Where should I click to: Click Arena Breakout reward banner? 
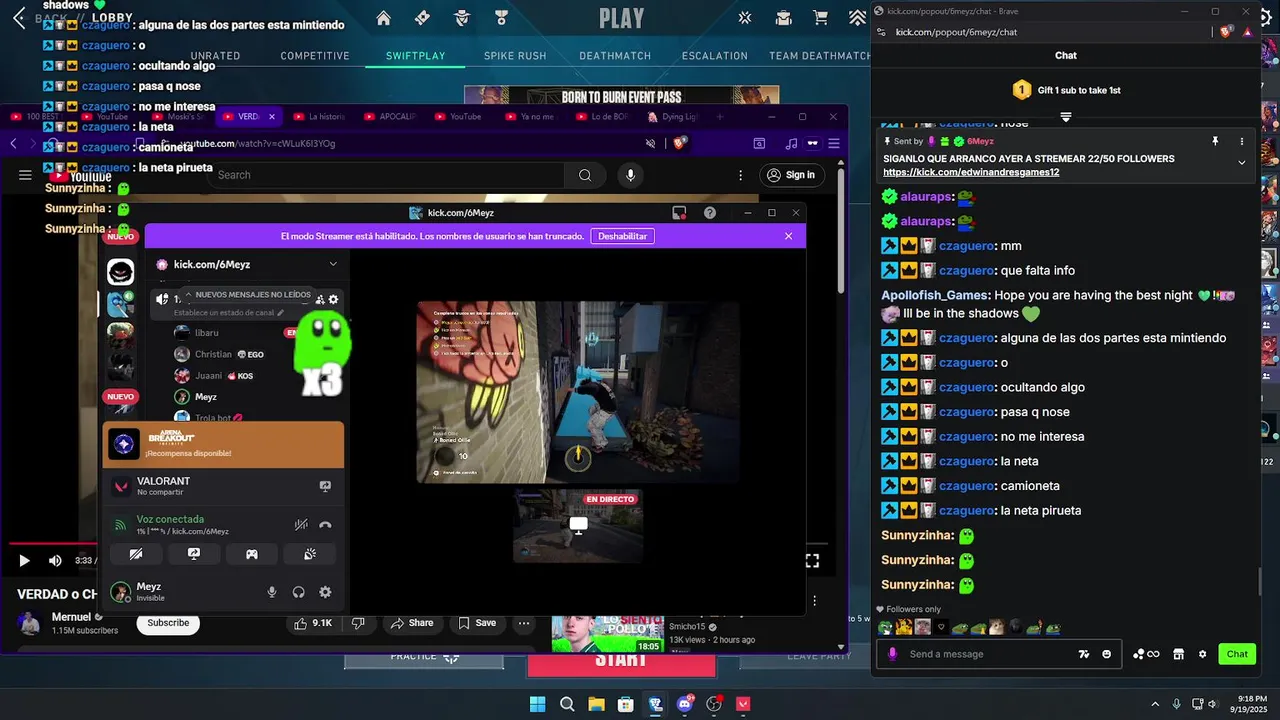223,445
